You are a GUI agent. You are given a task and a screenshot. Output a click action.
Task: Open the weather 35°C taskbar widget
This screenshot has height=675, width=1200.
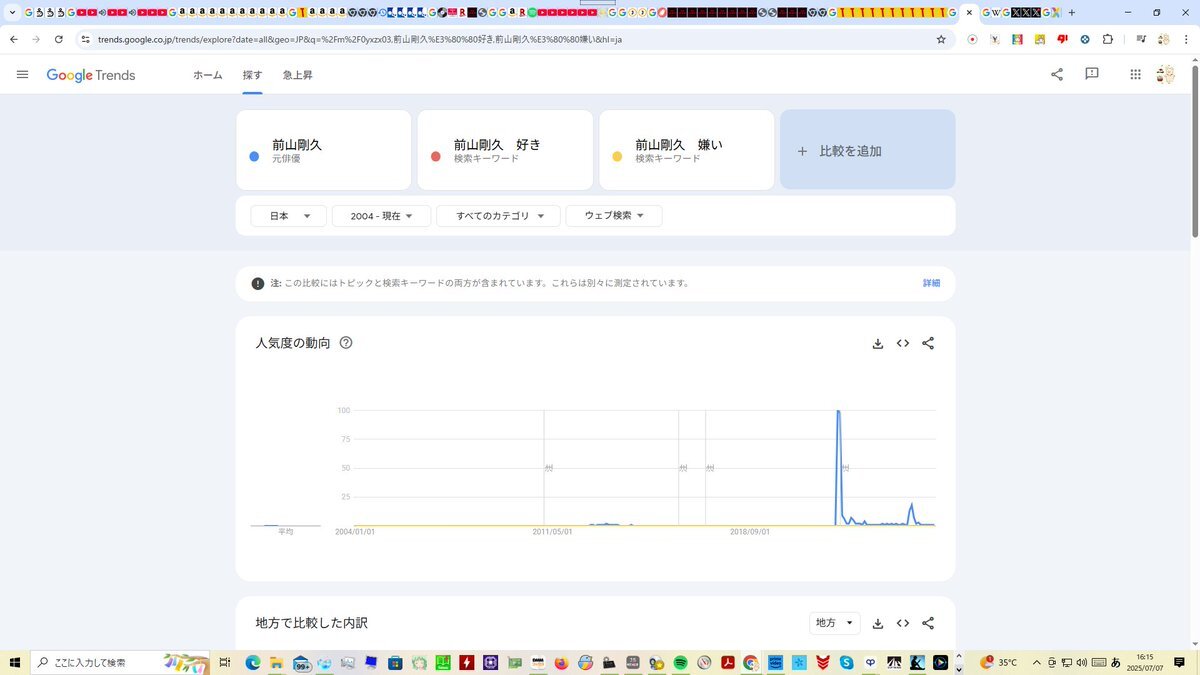click(x=999, y=662)
